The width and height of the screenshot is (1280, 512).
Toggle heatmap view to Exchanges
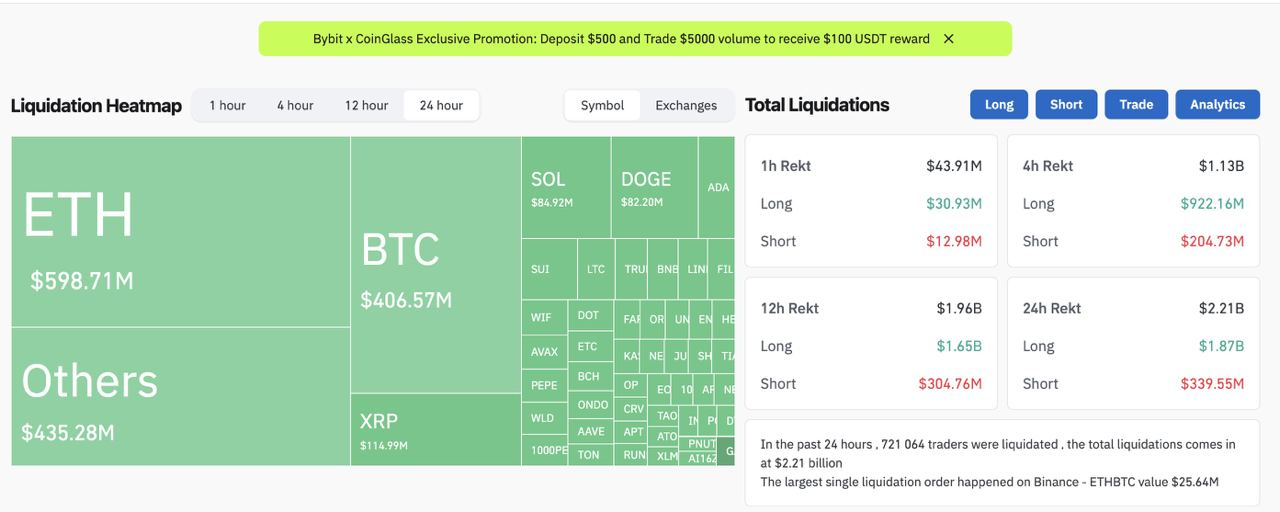[686, 105]
